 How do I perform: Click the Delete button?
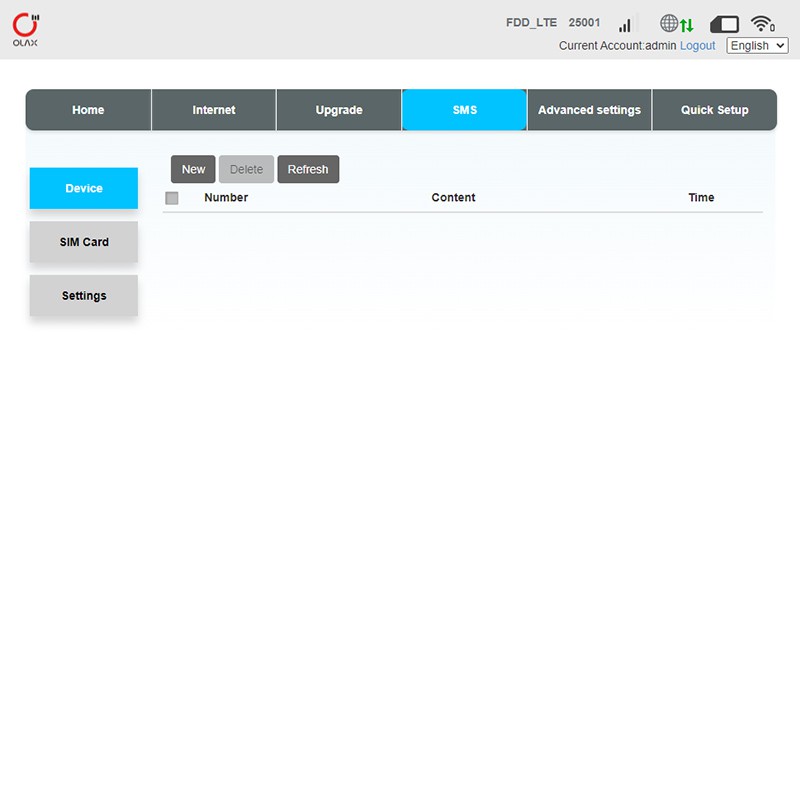click(x=246, y=169)
